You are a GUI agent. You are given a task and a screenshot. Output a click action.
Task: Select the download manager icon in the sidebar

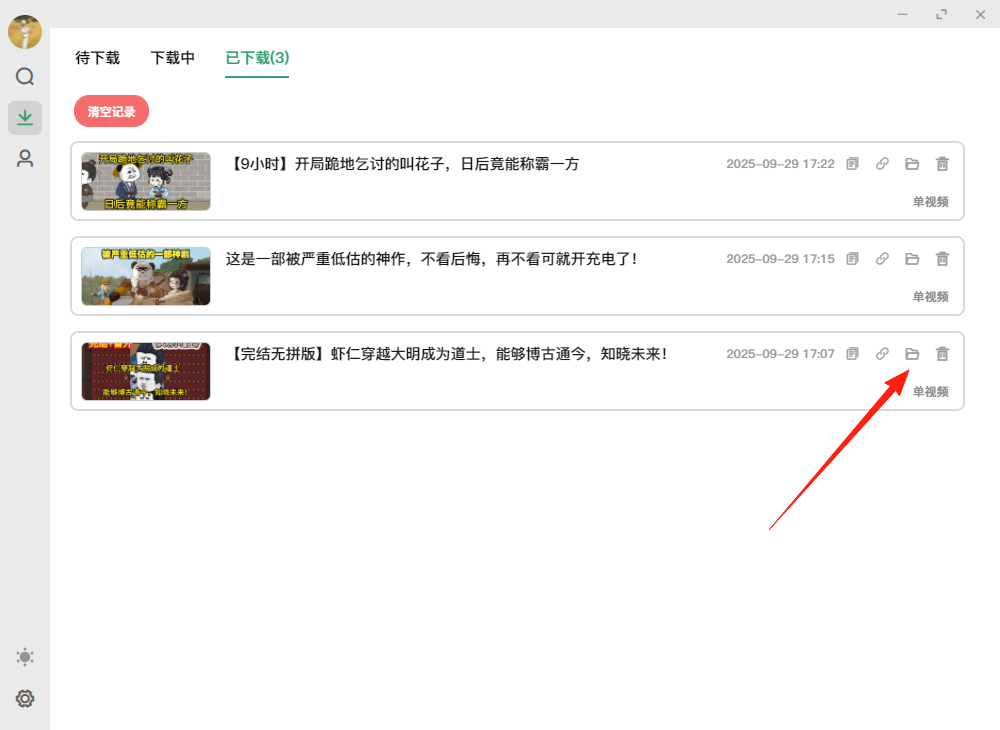click(x=25, y=117)
